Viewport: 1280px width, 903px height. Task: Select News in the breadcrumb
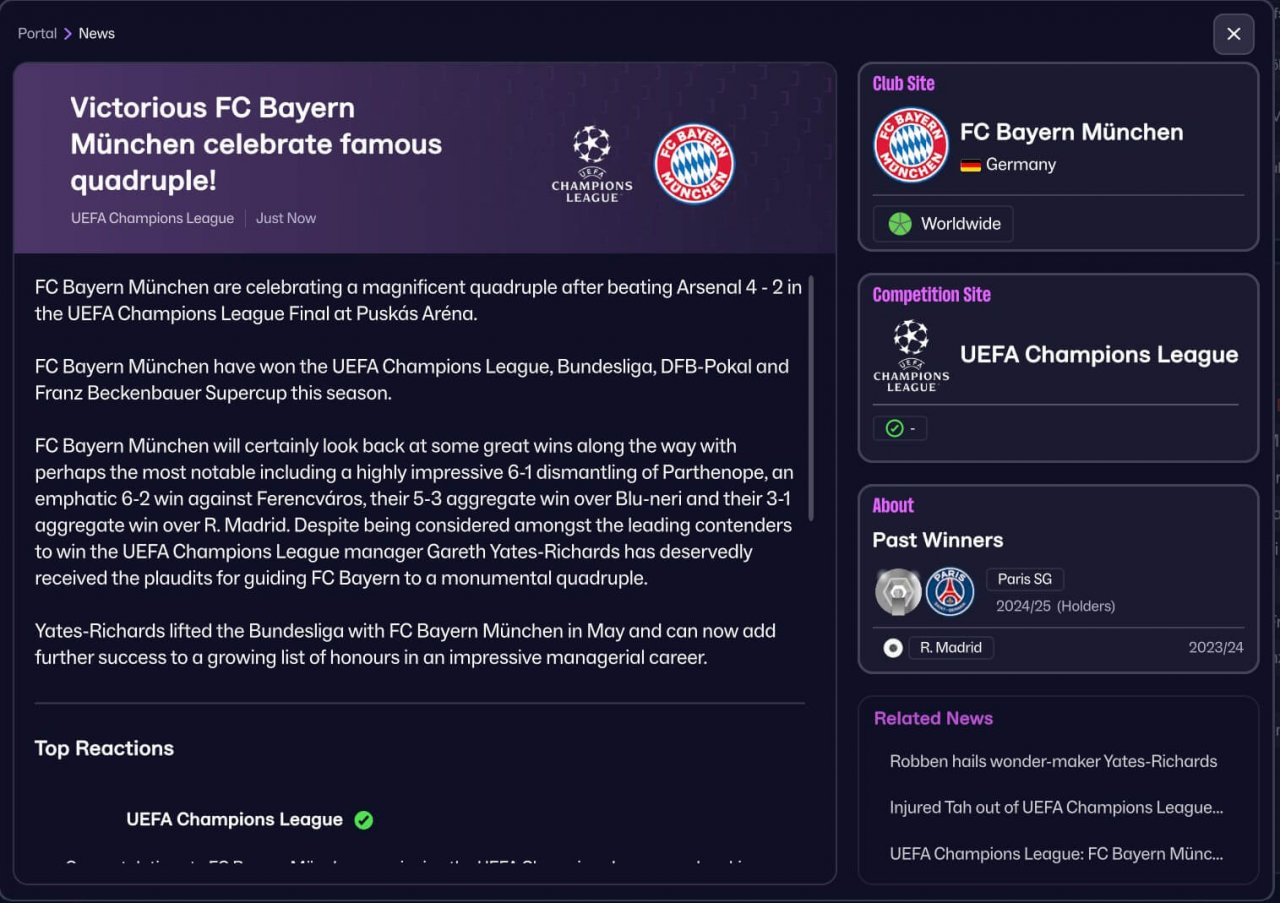(x=97, y=33)
